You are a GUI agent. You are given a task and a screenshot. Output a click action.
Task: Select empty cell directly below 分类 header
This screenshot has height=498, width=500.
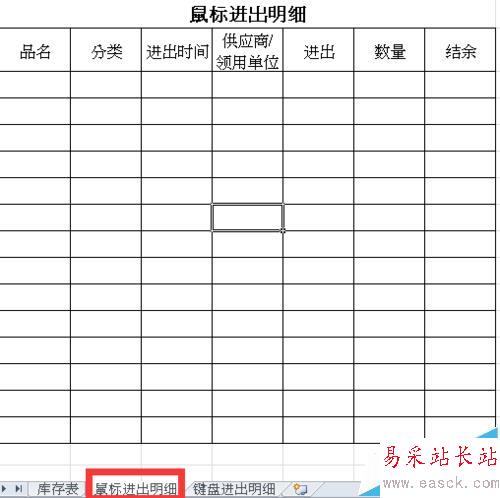[x=106, y=85]
